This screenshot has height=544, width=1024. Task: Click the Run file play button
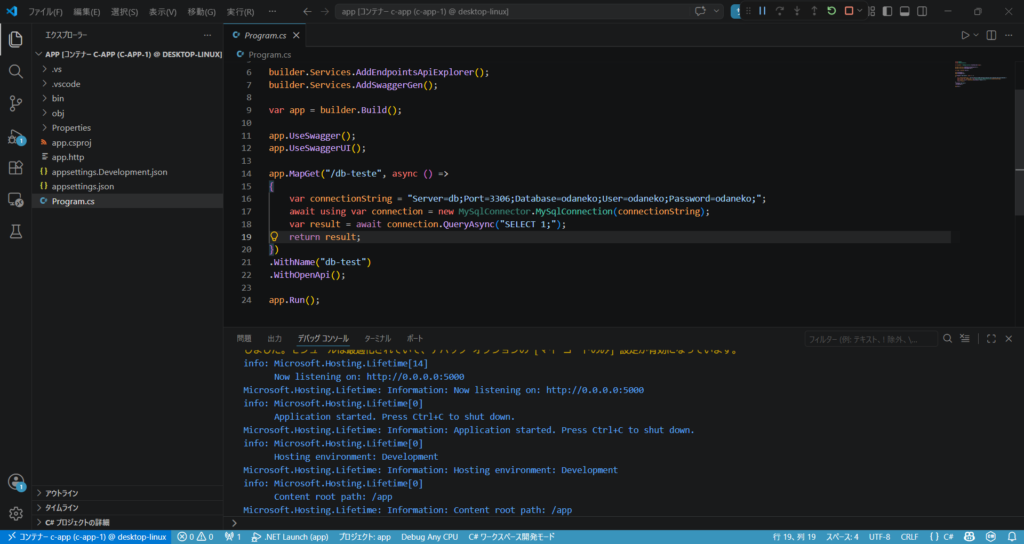pos(965,35)
